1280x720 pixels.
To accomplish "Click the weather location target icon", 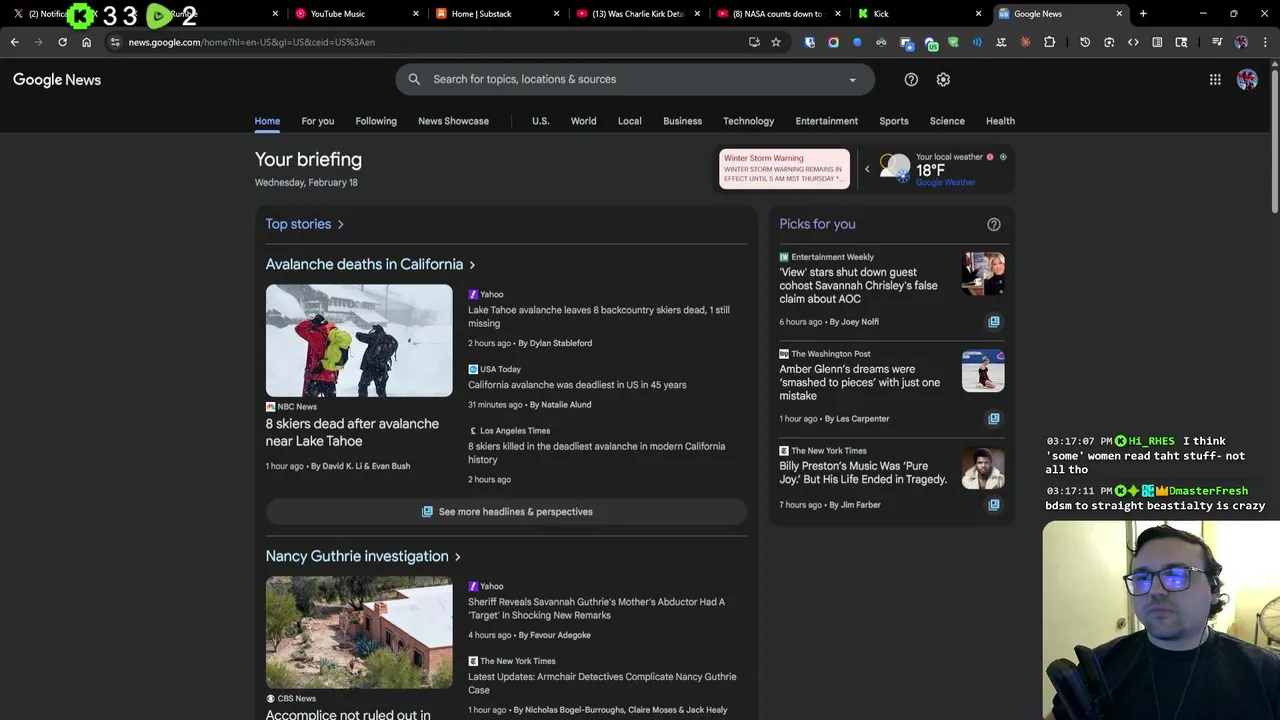I will tap(1003, 157).
